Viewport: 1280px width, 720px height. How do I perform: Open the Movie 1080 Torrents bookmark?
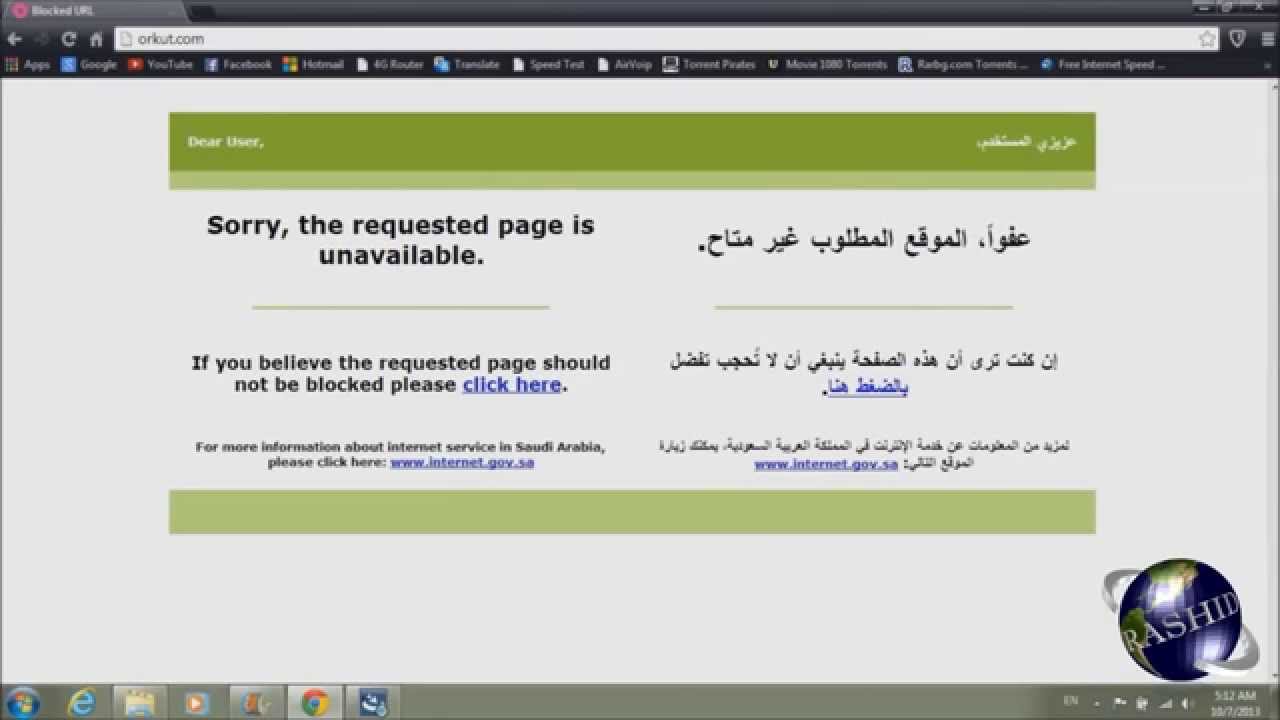(x=827, y=64)
